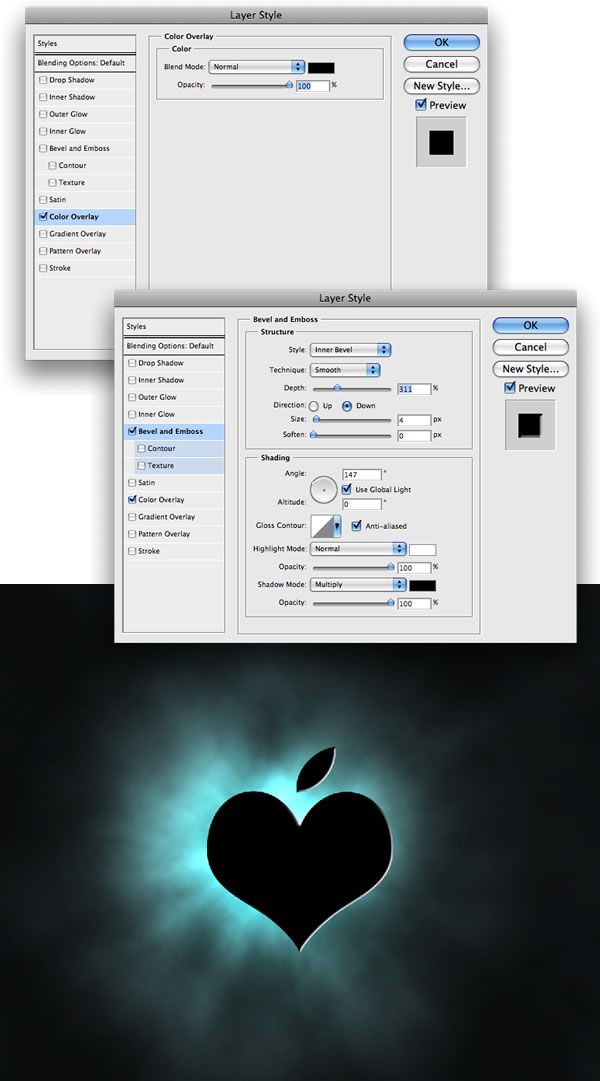The height and width of the screenshot is (1081, 600).
Task: Toggle Use Global Light checkbox
Action: 347,489
